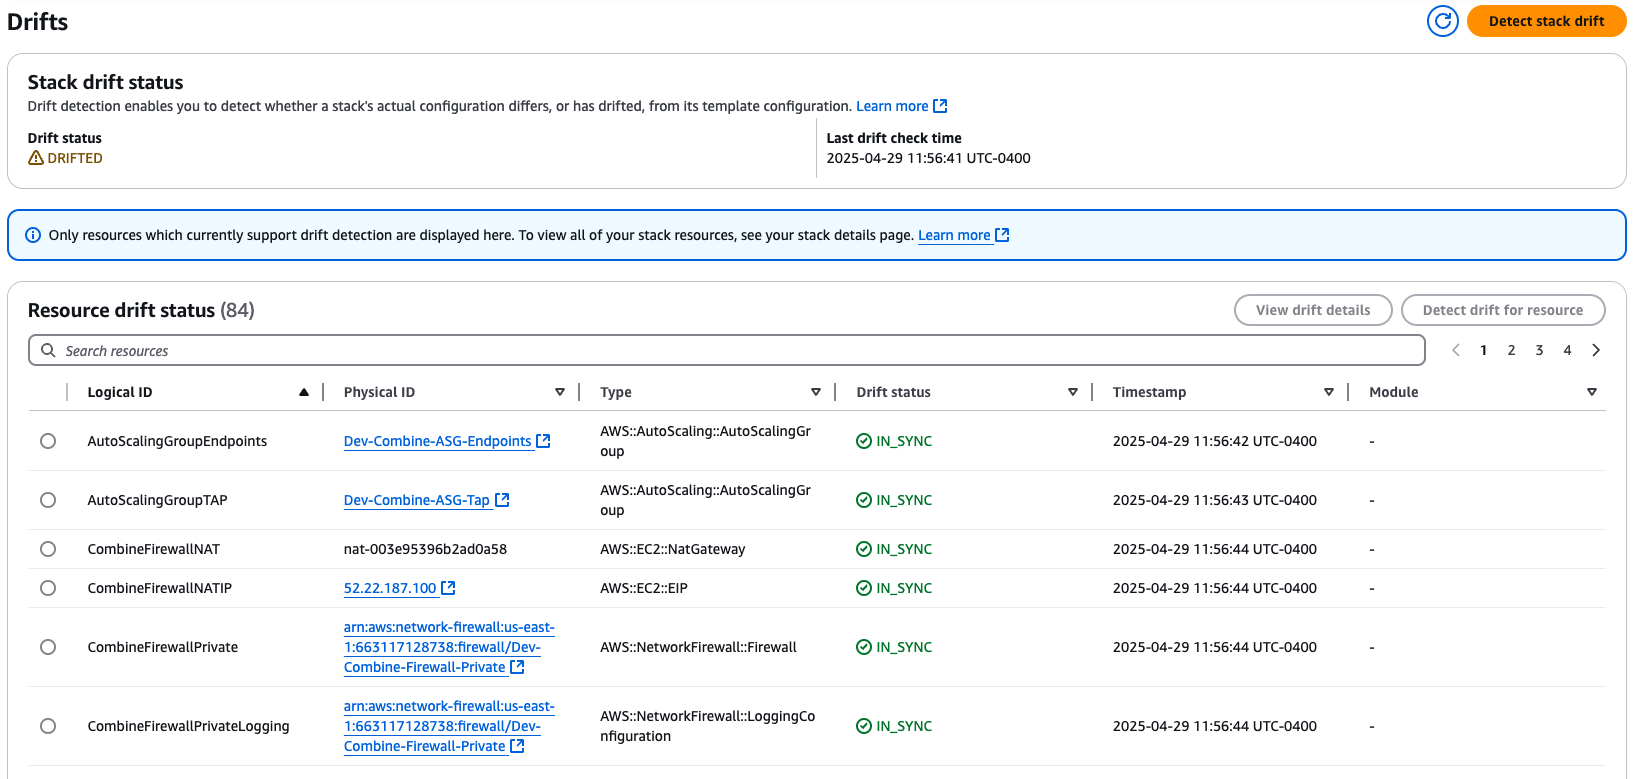
Task: Open external link icon beside 52.22.187.100
Action: 448,588
